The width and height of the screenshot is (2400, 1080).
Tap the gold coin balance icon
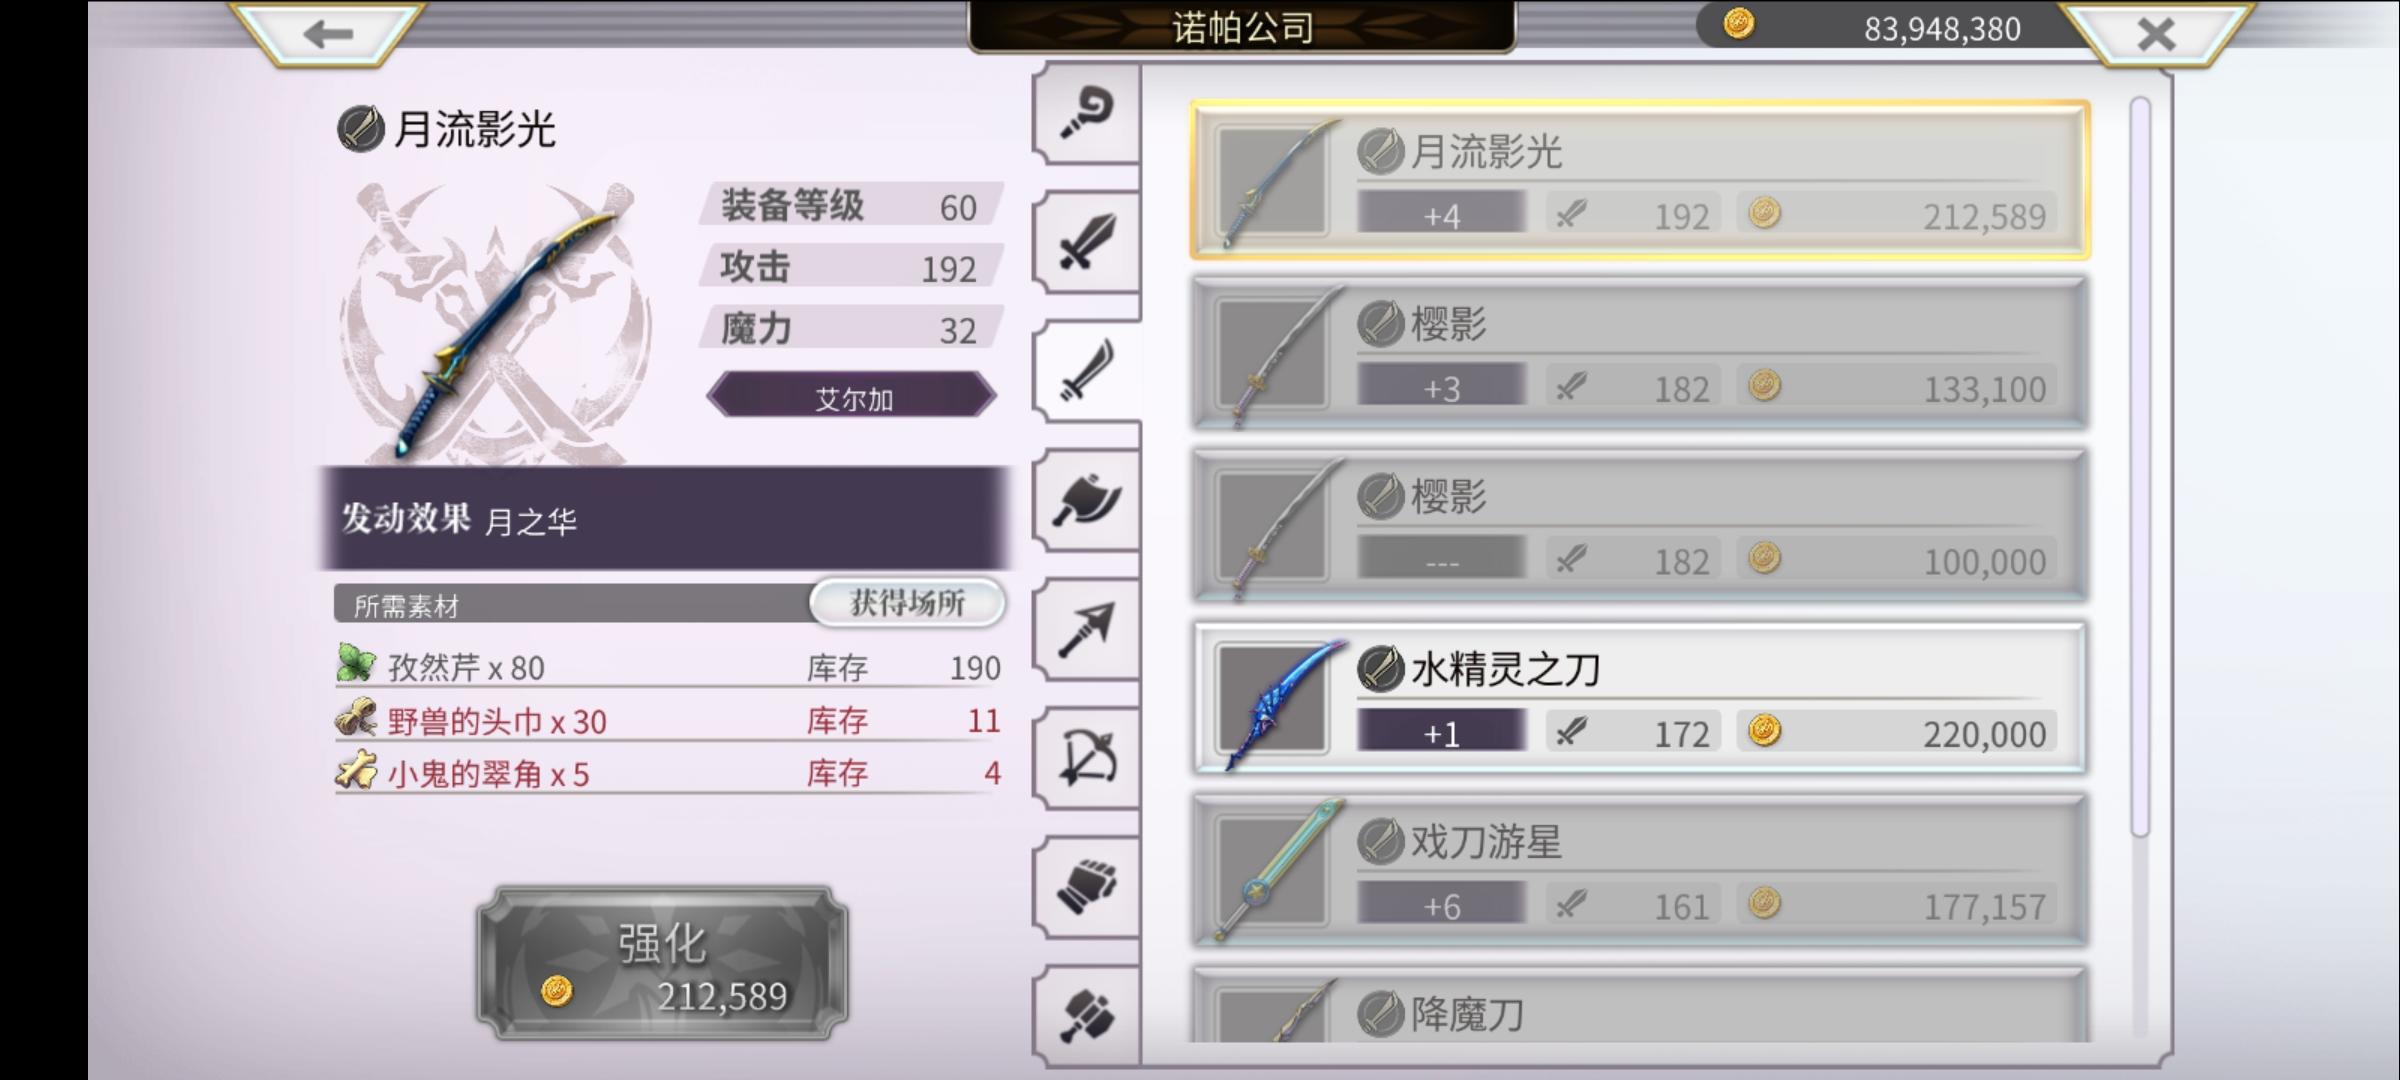[x=1739, y=24]
